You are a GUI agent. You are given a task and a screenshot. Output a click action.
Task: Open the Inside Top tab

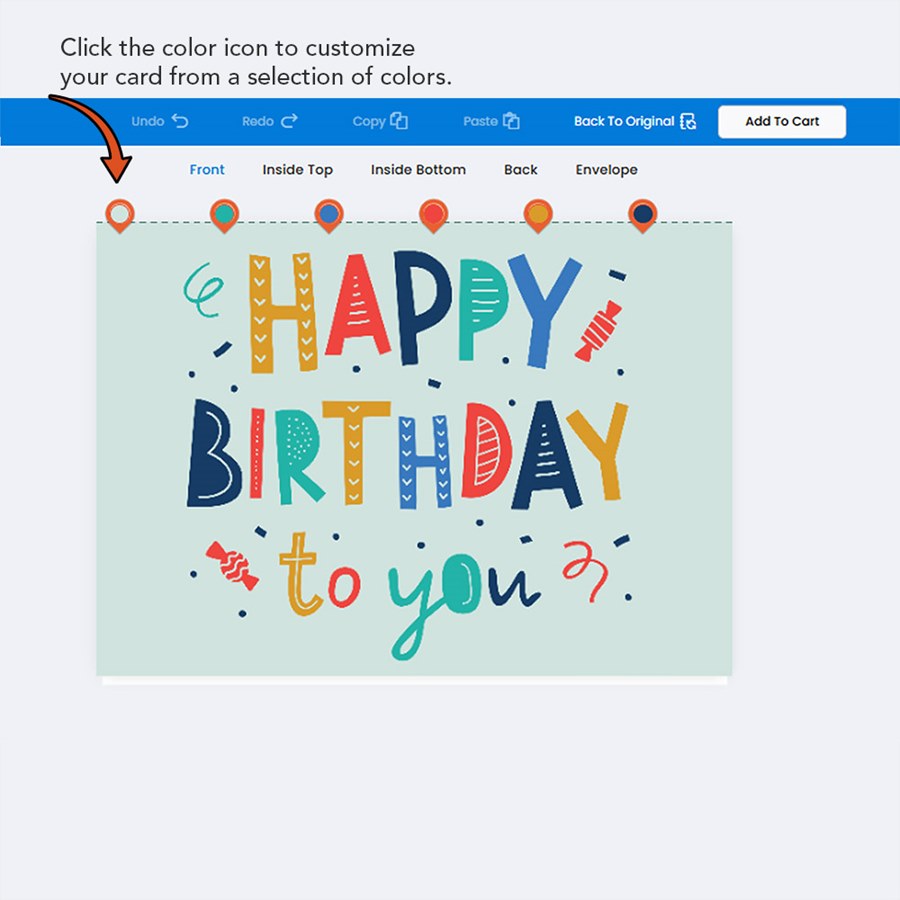click(297, 170)
